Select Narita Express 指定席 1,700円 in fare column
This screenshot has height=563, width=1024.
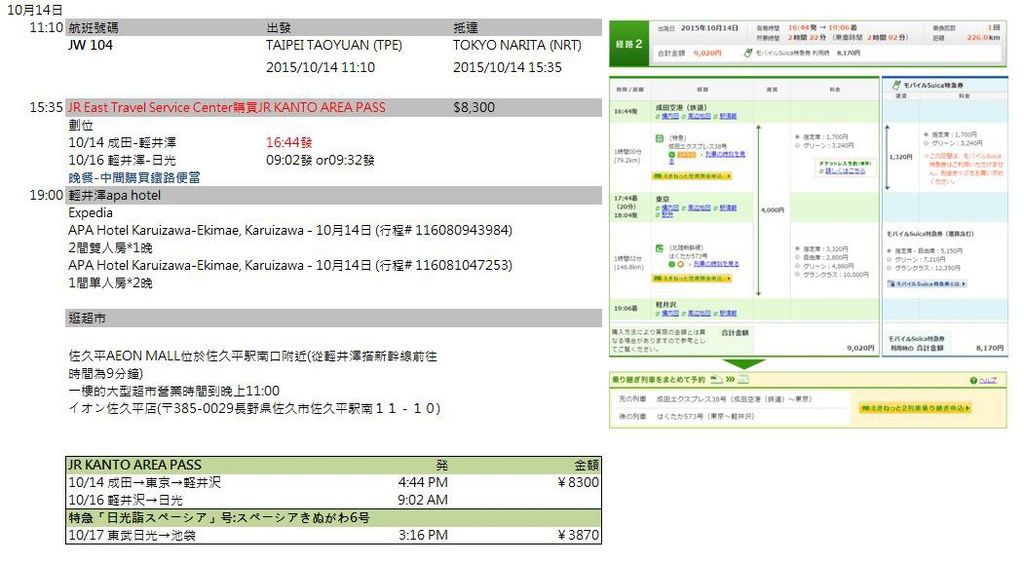797,137
